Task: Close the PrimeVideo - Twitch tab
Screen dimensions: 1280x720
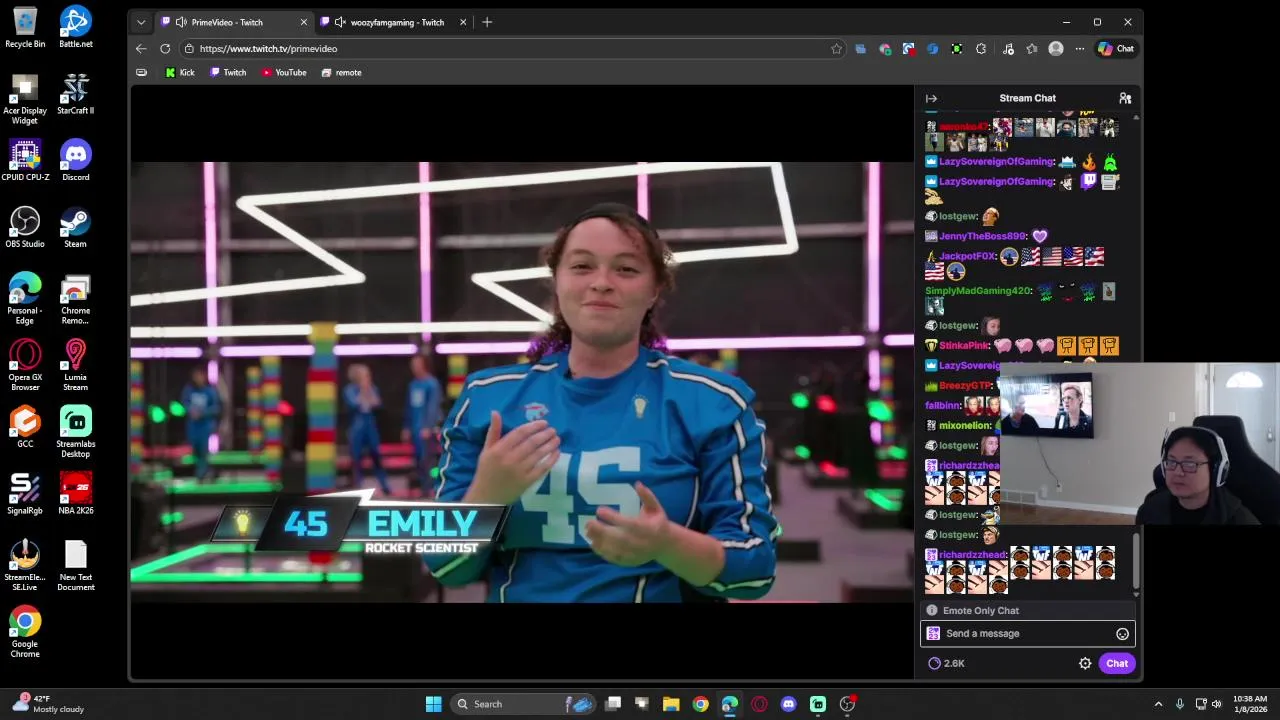Action: (304, 22)
